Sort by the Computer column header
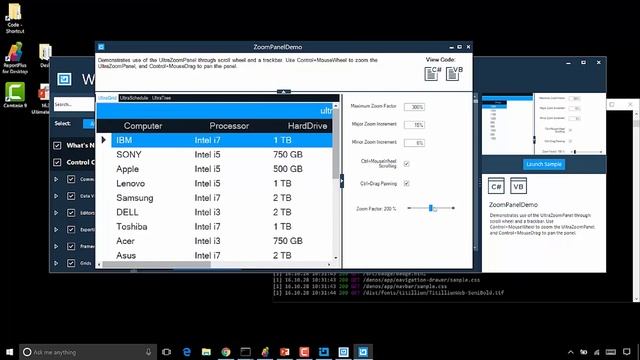This screenshot has height=360, width=640. point(143,126)
